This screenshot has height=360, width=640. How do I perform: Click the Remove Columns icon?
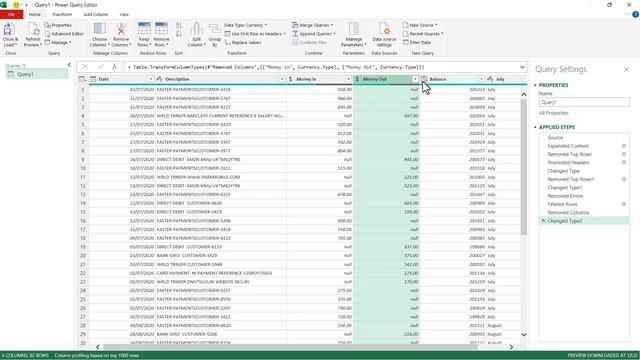click(121, 29)
